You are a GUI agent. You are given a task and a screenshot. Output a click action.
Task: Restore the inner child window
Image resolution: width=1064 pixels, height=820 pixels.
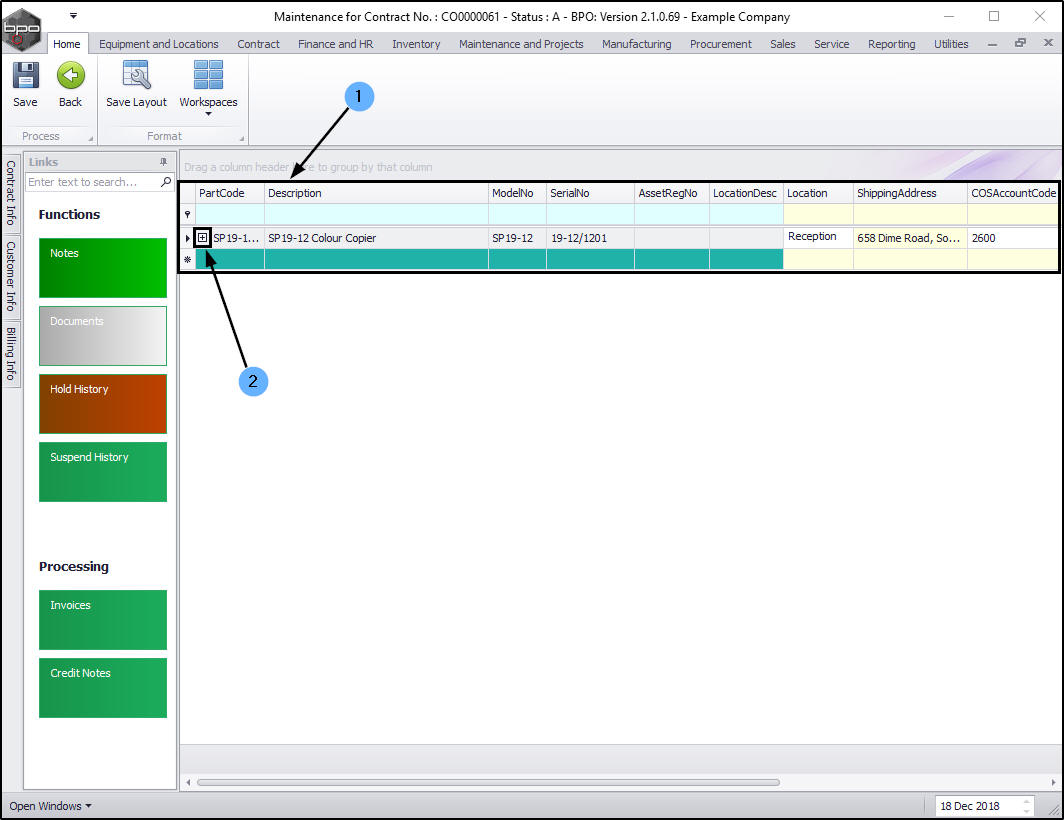[1020, 43]
